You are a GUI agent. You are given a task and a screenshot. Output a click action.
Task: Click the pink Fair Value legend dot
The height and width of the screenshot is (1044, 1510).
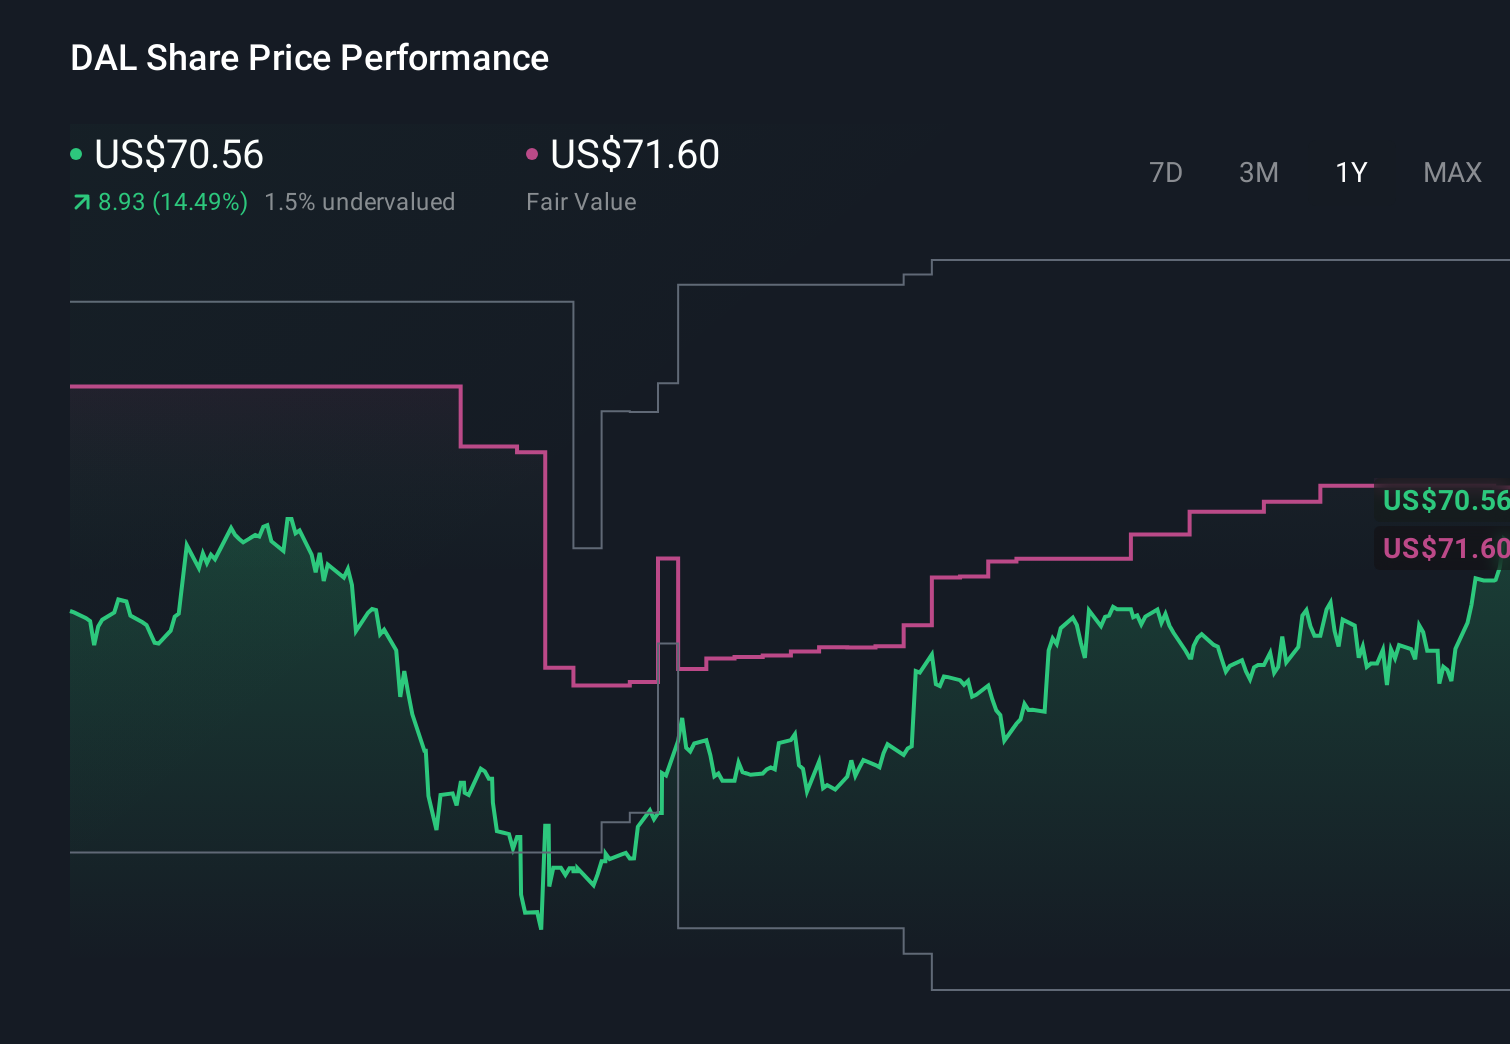click(533, 153)
